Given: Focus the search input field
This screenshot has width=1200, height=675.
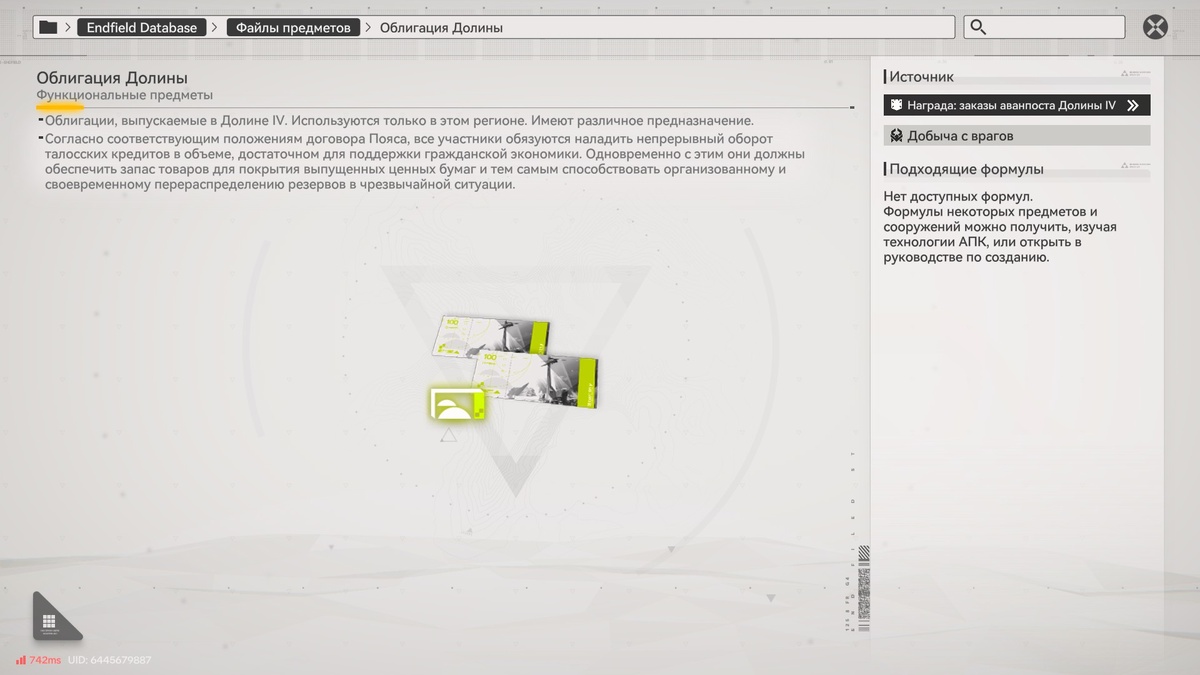Looking at the screenshot, I should pyautogui.click(x=1046, y=27).
